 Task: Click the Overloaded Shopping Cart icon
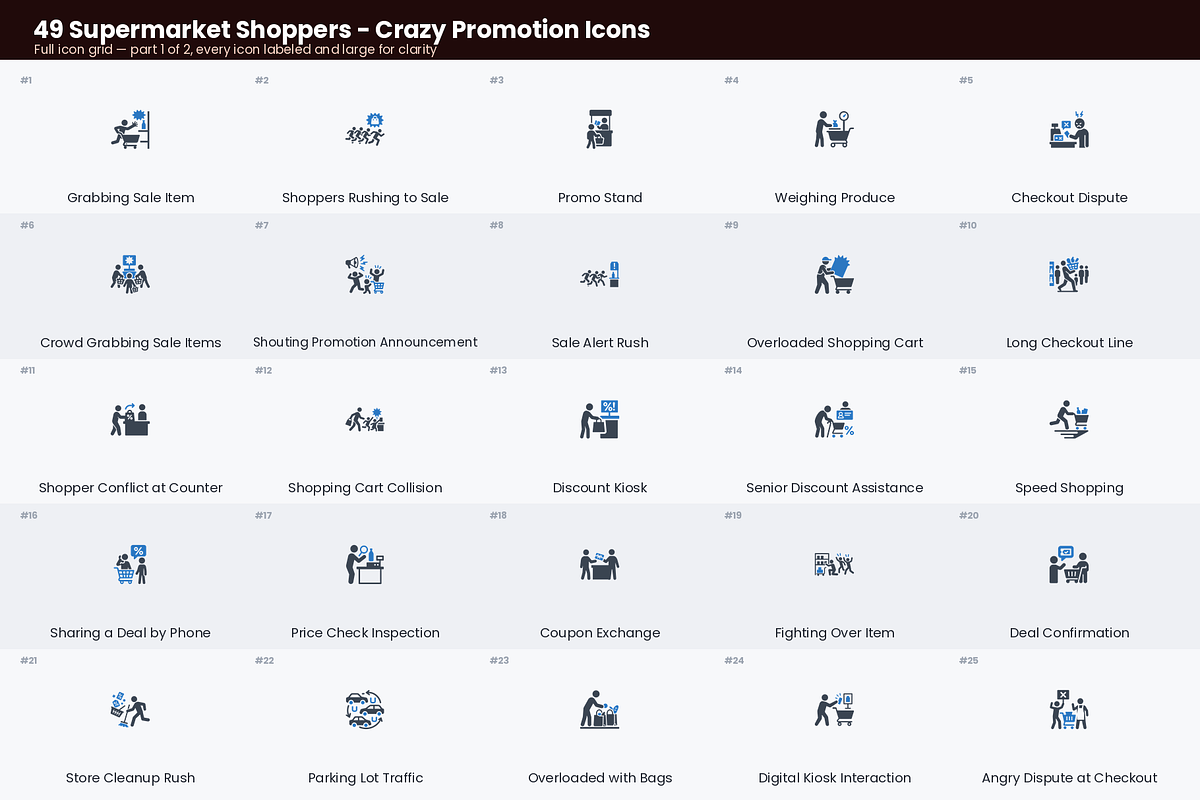pyautogui.click(x=835, y=275)
